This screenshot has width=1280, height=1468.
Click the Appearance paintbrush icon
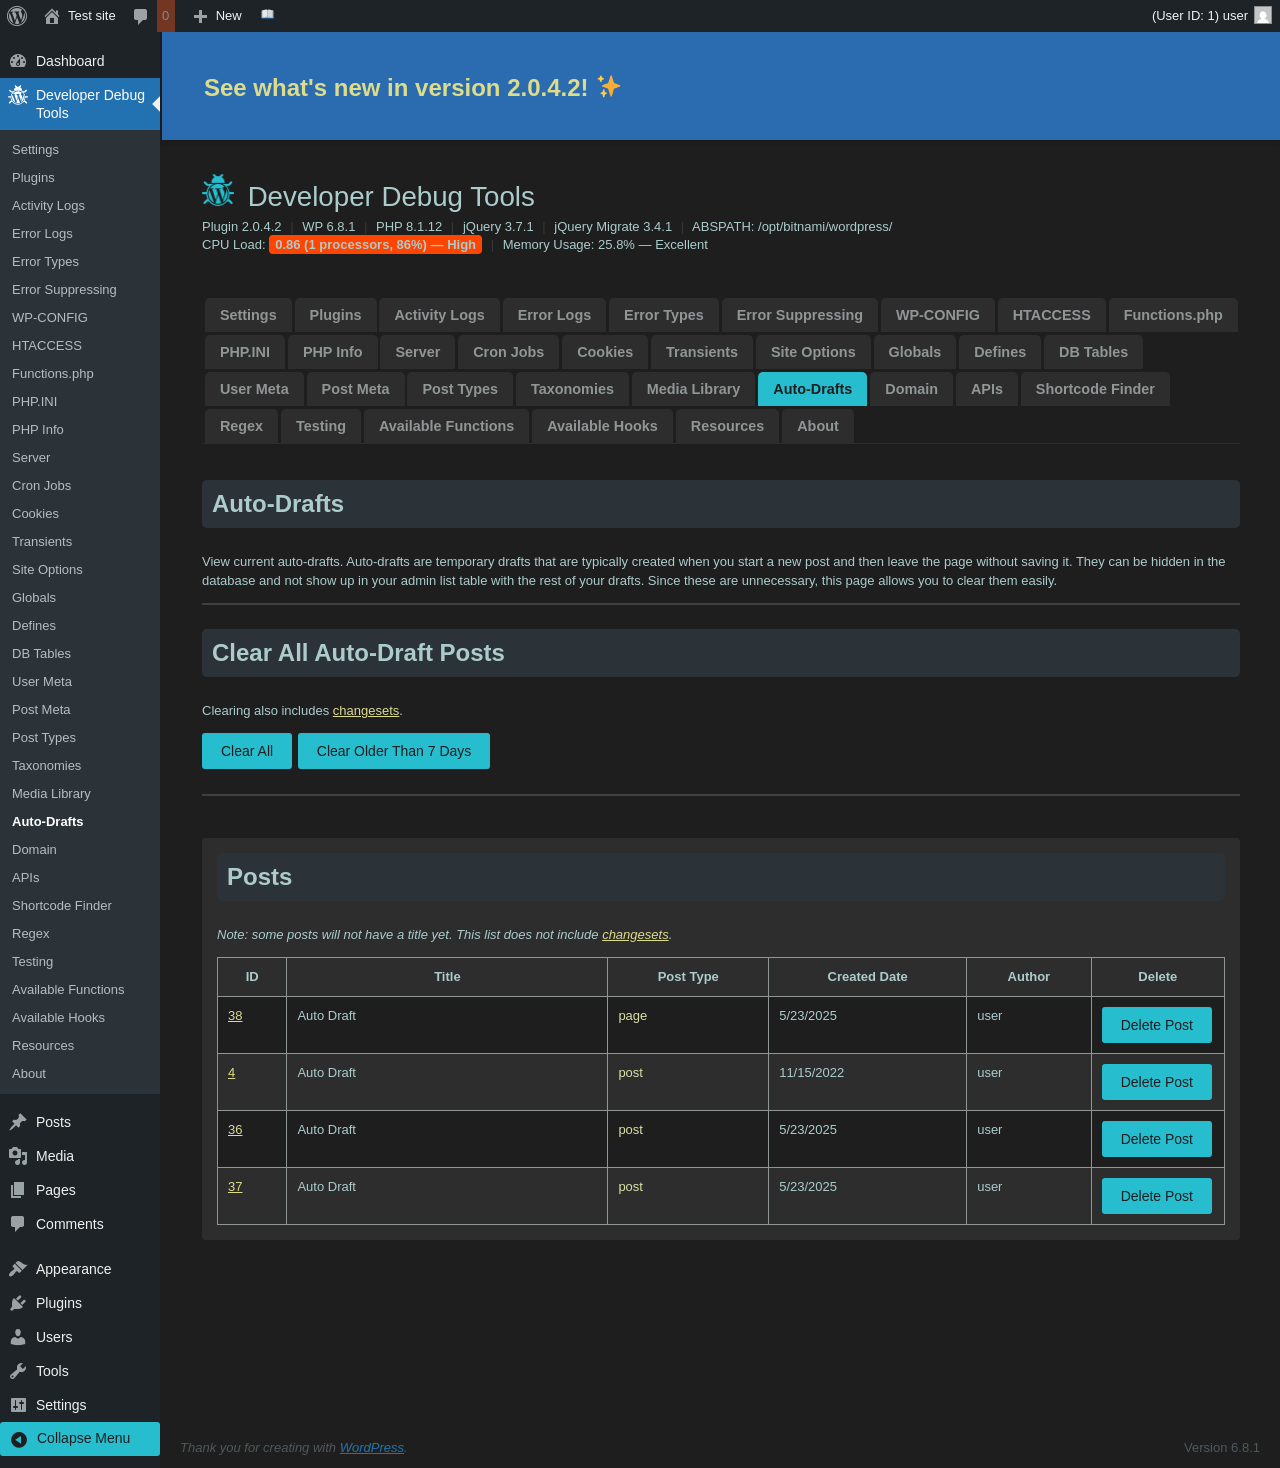pyautogui.click(x=18, y=1269)
